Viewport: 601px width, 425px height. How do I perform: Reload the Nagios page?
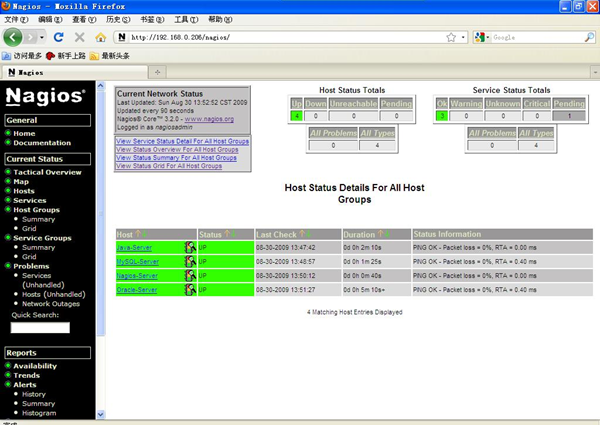click(x=58, y=37)
